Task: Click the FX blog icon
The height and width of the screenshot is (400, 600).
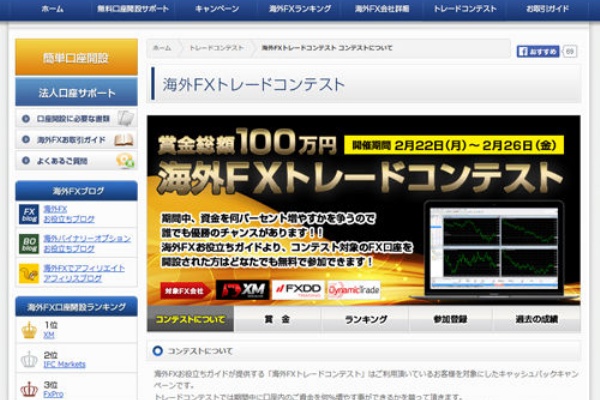Action: point(29,214)
